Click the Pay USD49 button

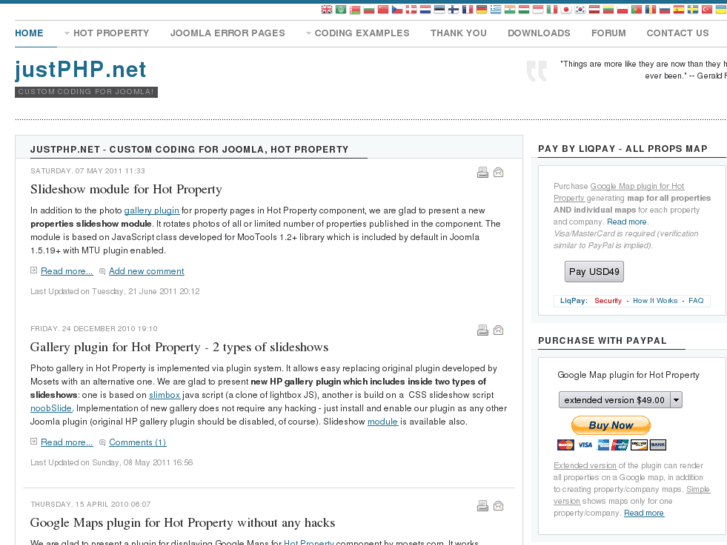click(594, 271)
